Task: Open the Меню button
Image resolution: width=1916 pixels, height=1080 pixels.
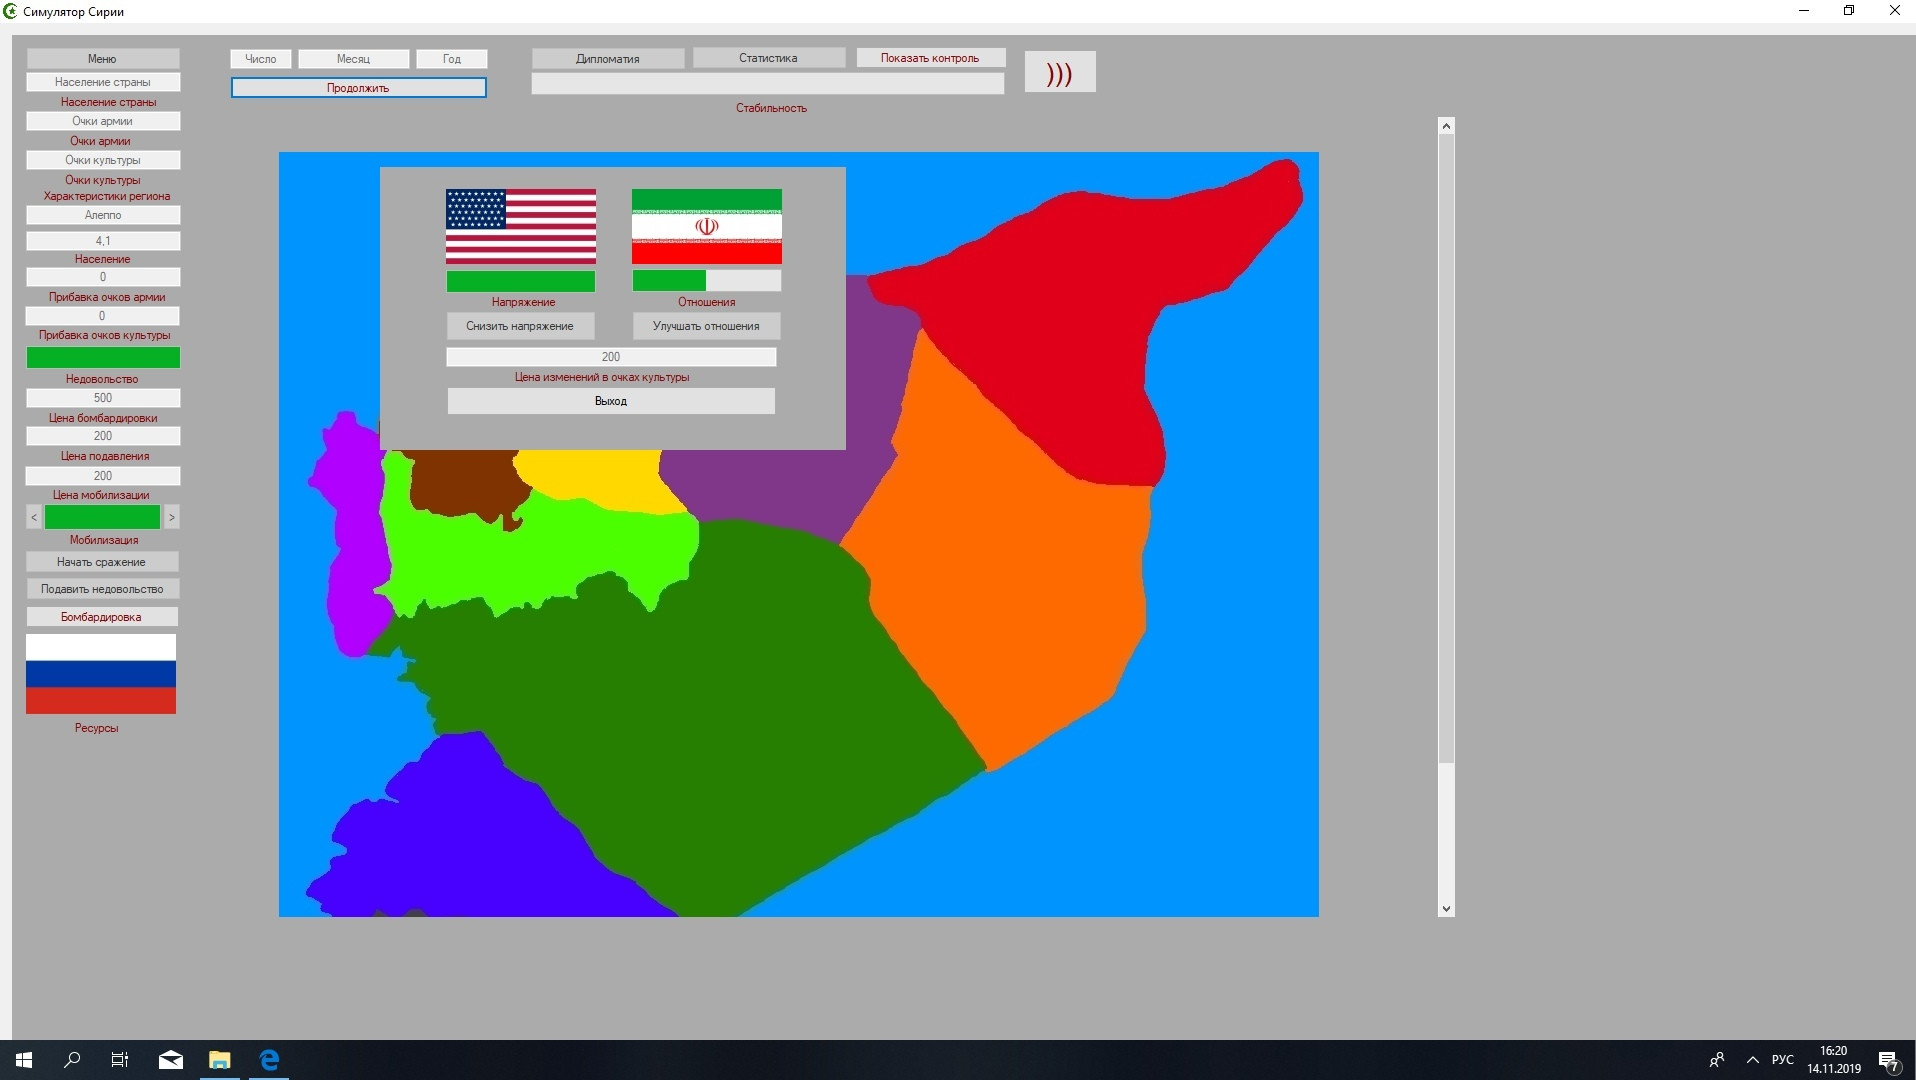Action: [102, 59]
